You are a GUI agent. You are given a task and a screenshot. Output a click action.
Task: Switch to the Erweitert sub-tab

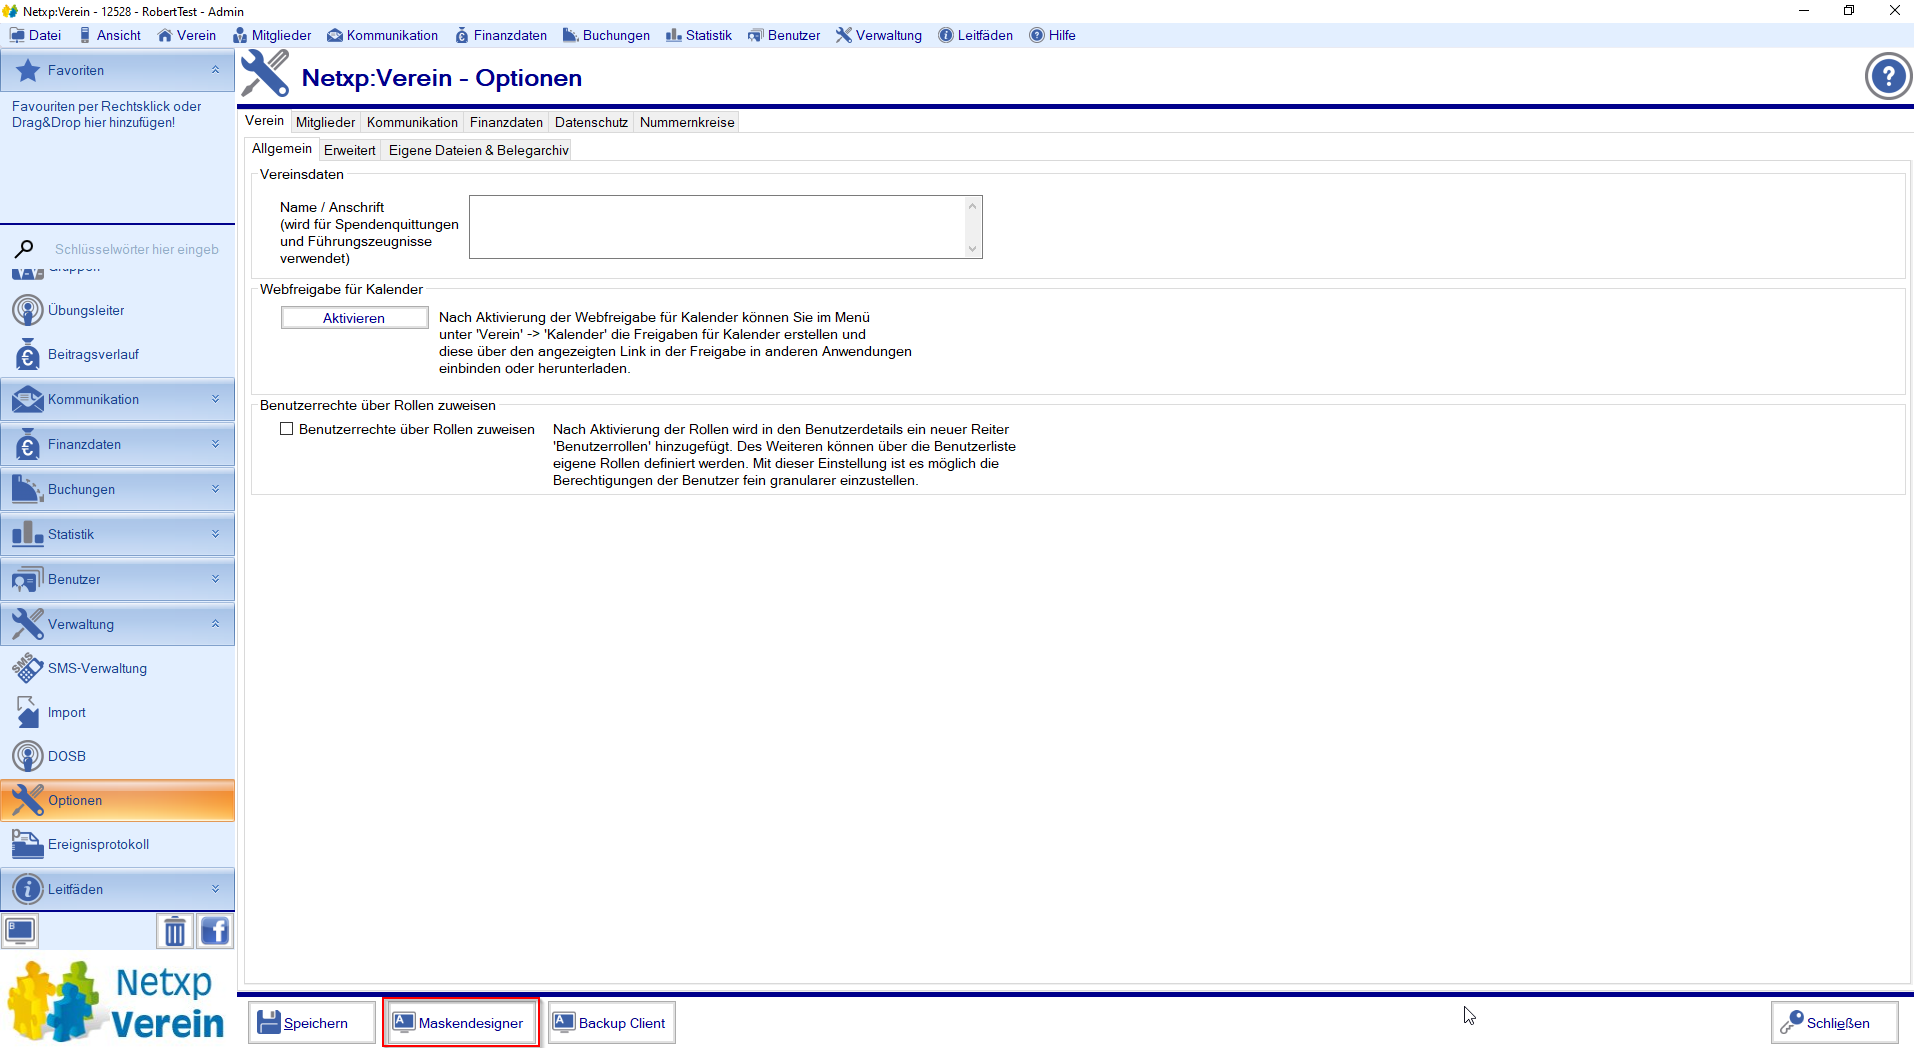pyautogui.click(x=350, y=150)
